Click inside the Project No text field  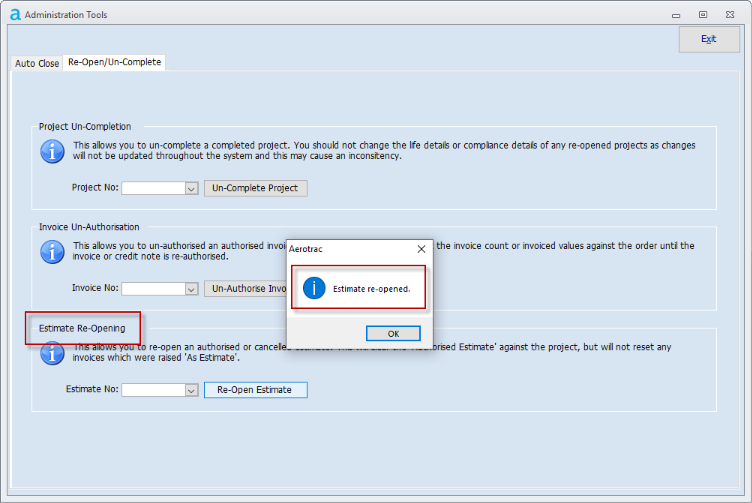click(152, 188)
